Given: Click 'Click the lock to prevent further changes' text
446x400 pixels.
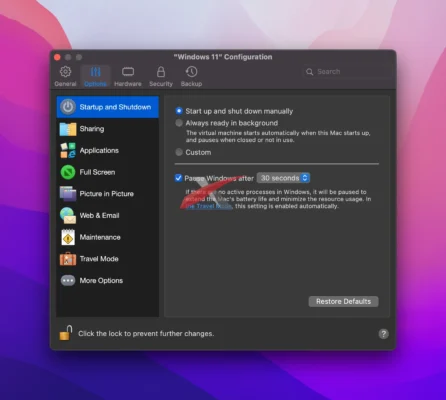Looking at the screenshot, I should 146,334.
